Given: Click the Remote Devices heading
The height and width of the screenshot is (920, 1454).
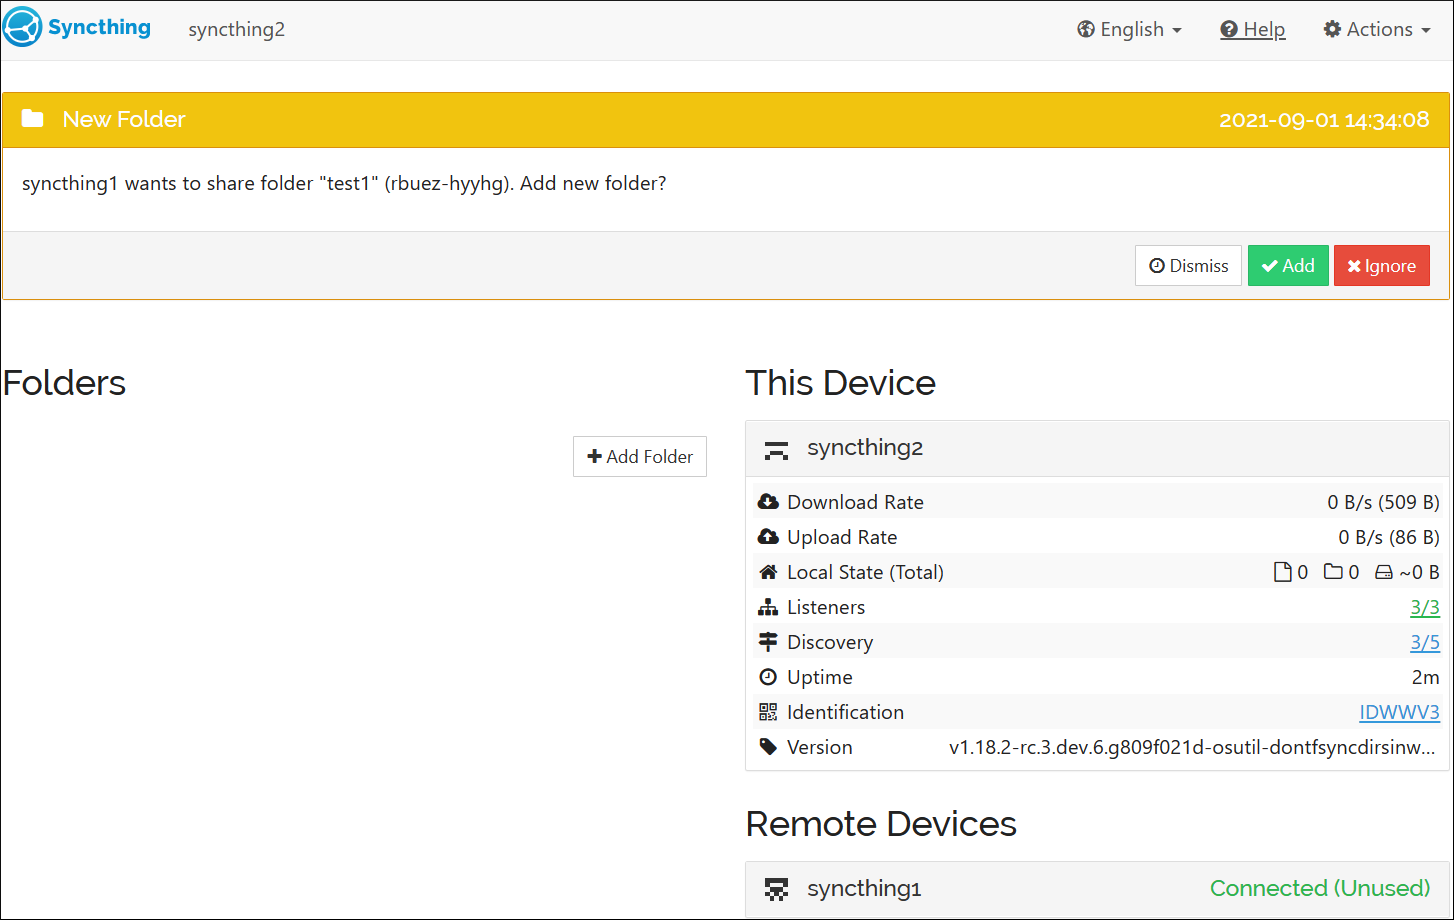Looking at the screenshot, I should tap(881, 824).
